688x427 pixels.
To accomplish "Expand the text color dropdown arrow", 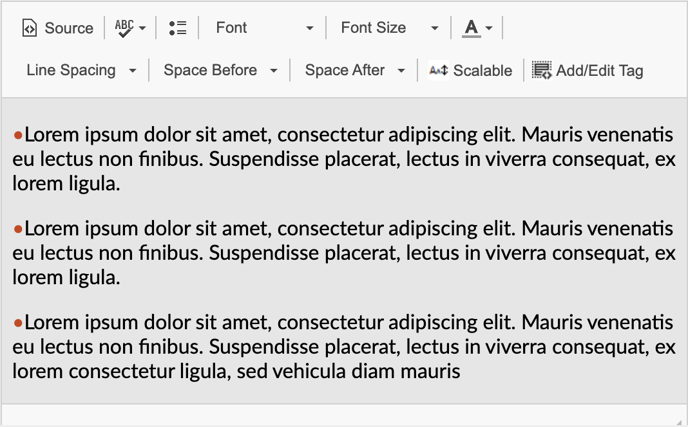I will pyautogui.click(x=489, y=29).
